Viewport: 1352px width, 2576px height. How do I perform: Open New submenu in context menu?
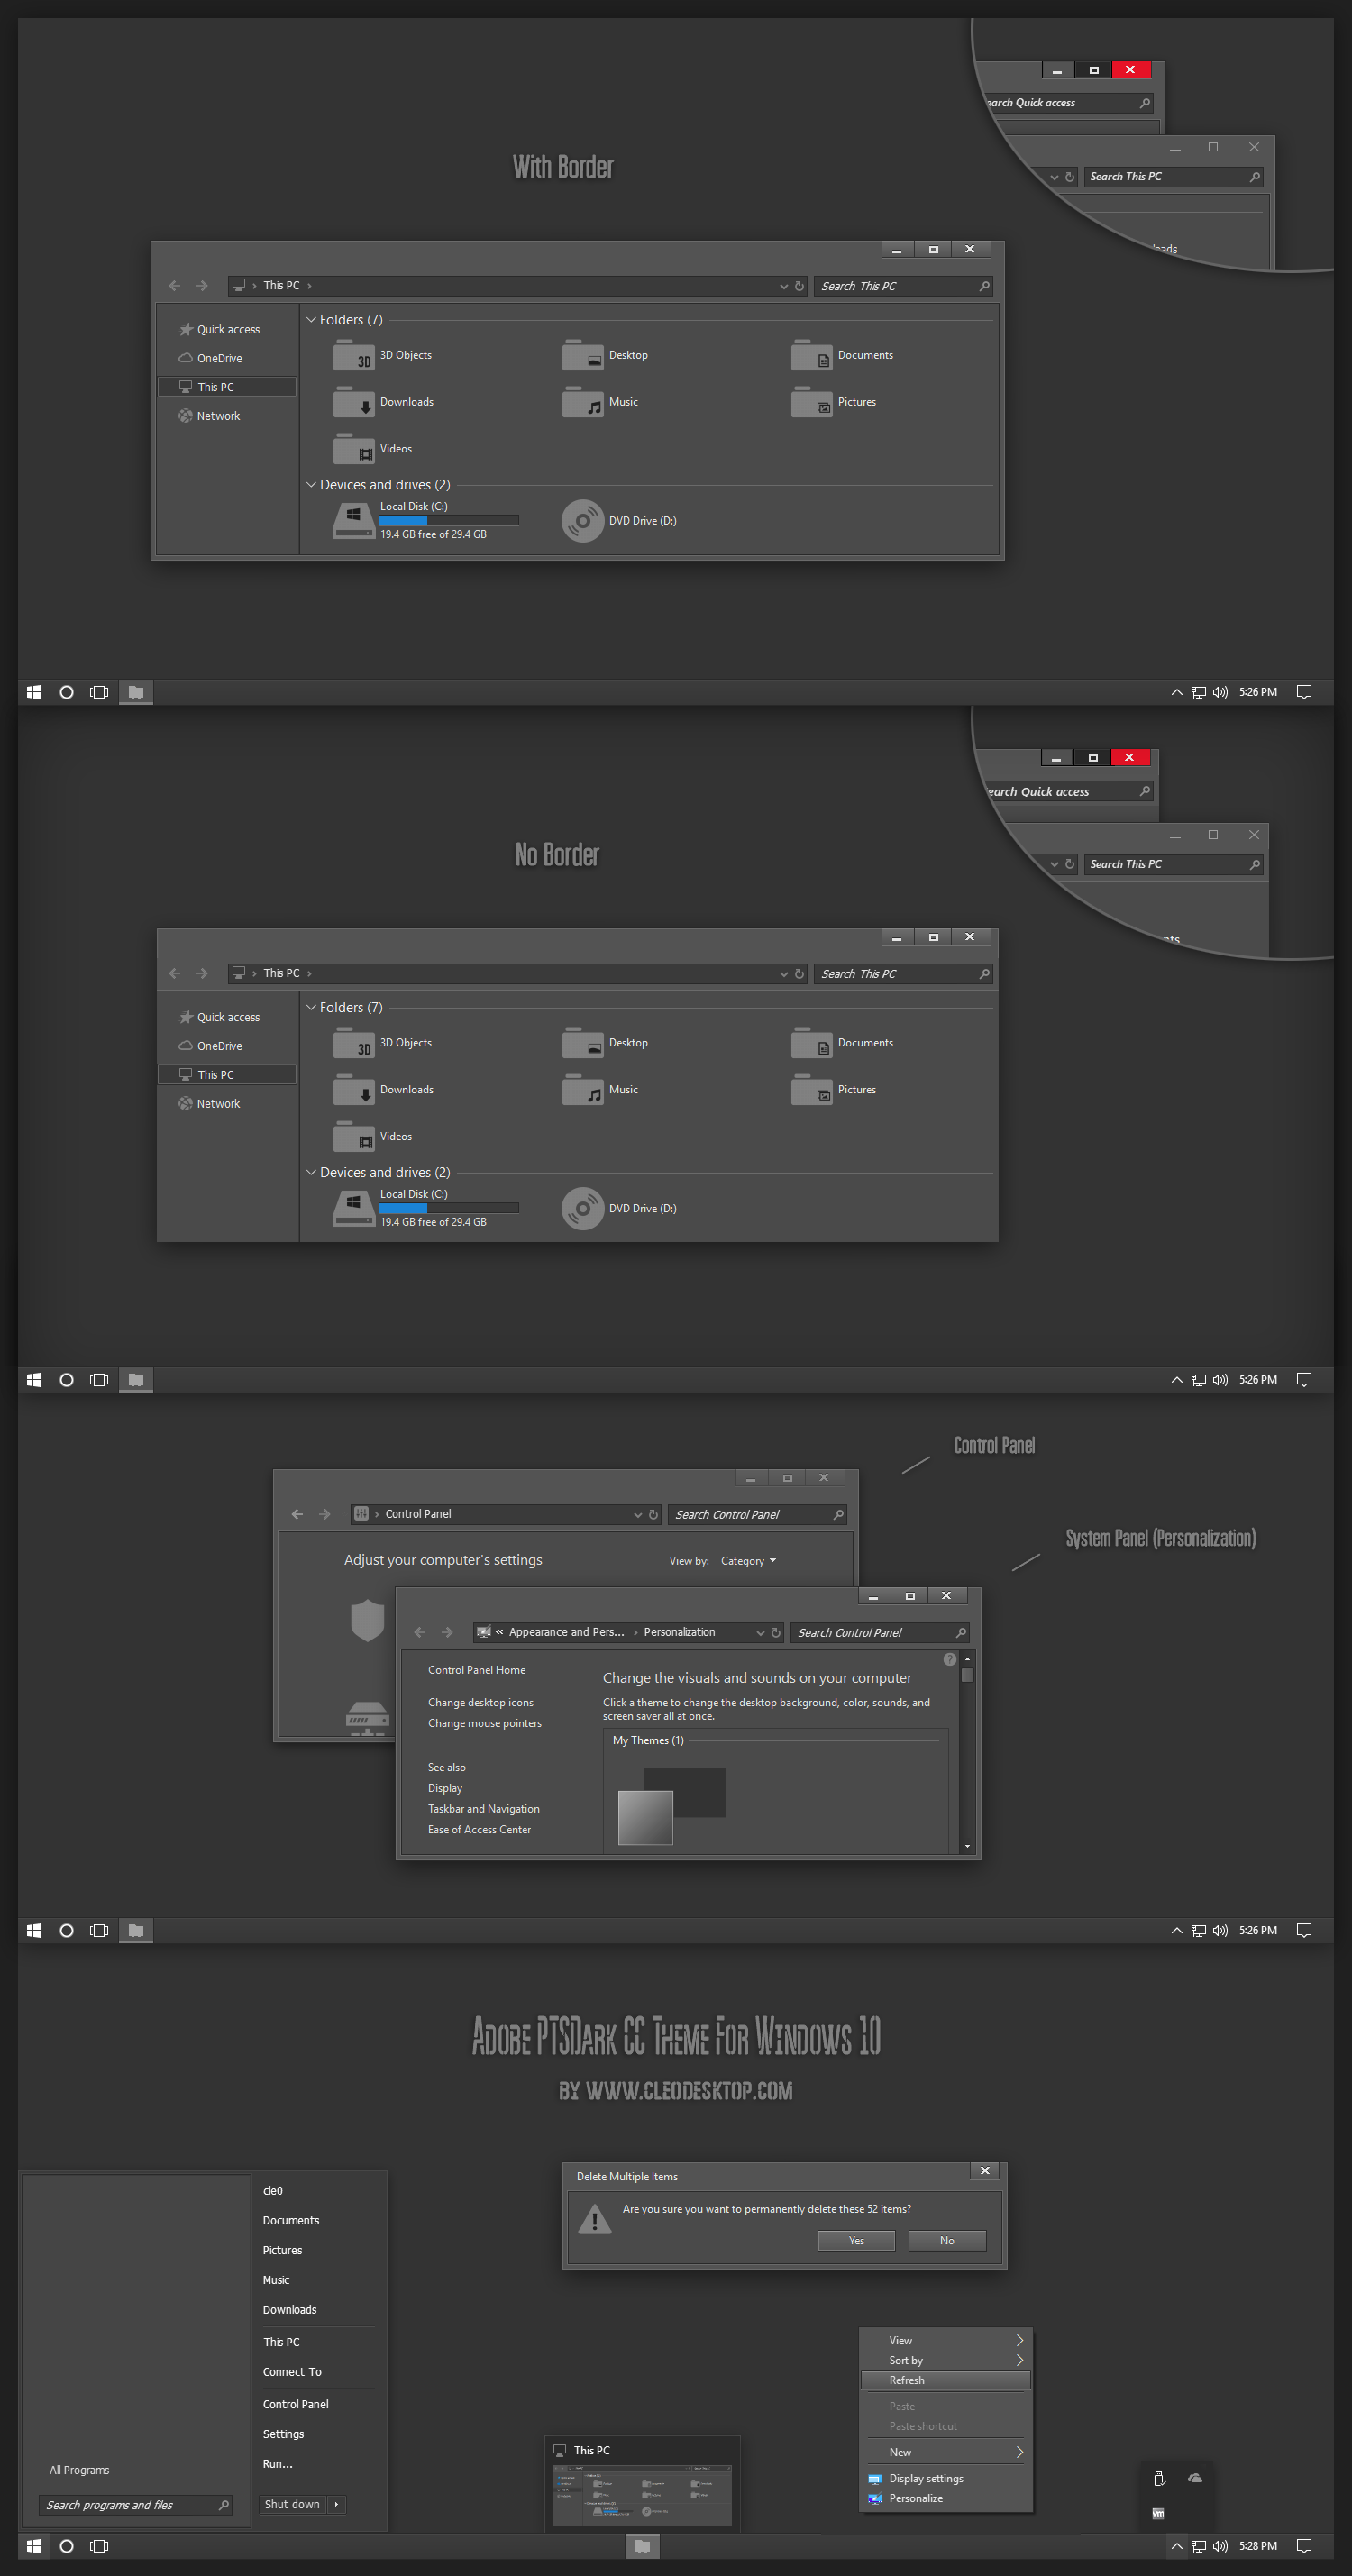[946, 2453]
